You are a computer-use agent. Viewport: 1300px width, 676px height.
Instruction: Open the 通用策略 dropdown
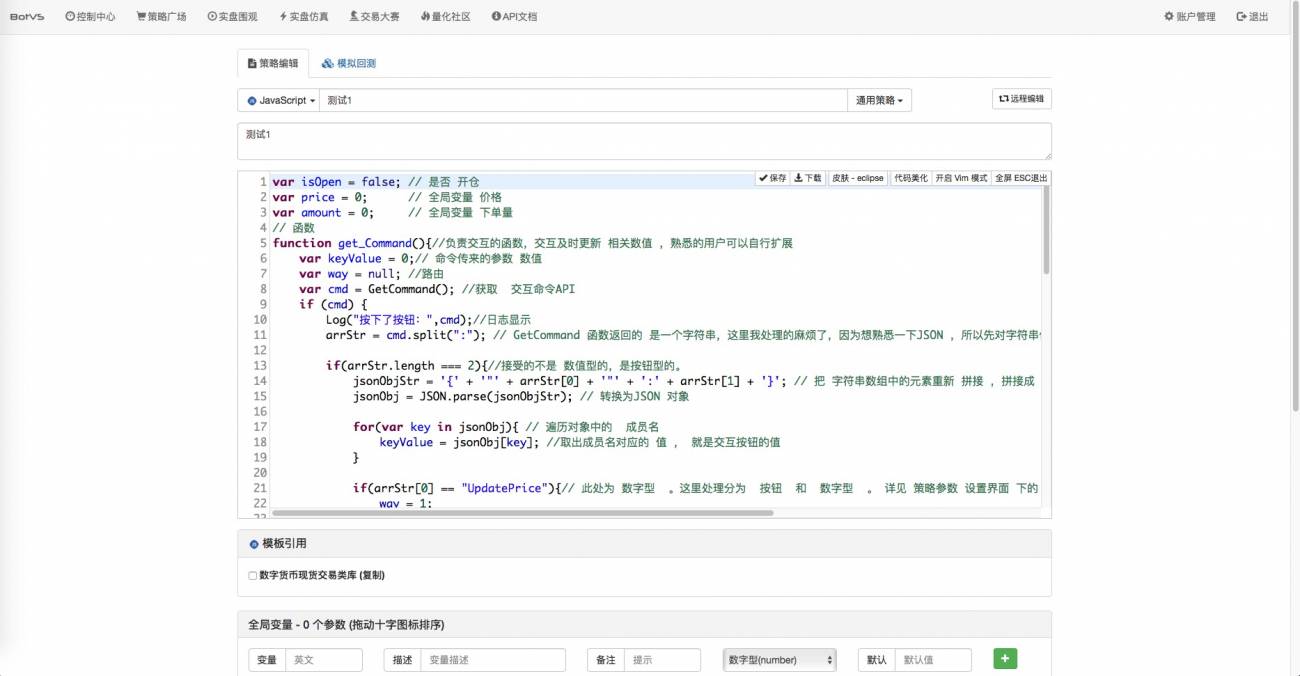[878, 100]
